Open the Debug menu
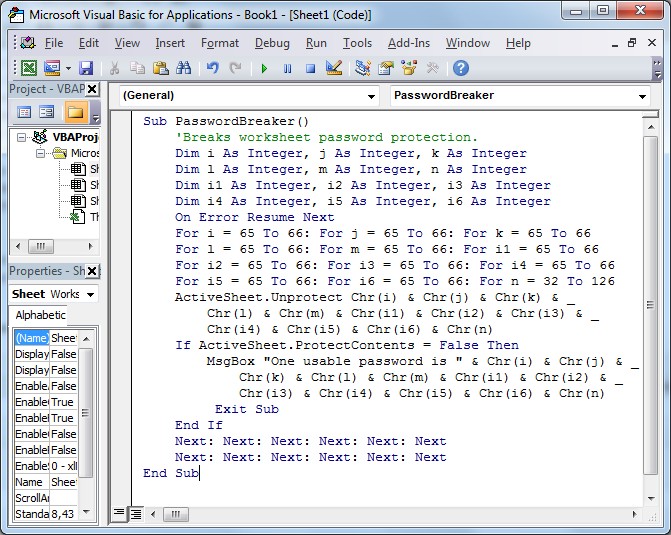Viewport: 671px width, 535px height. point(272,43)
